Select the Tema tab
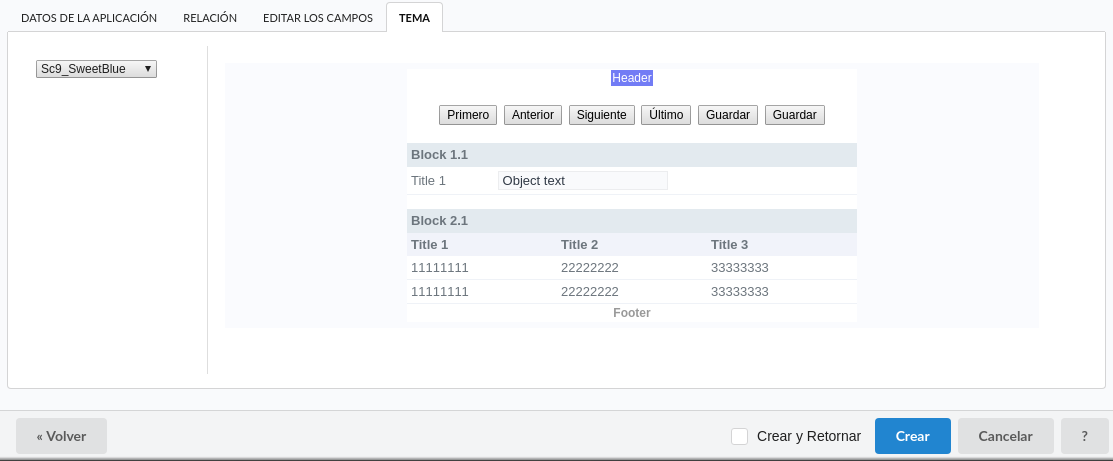This screenshot has height=461, width=1113. (414, 18)
